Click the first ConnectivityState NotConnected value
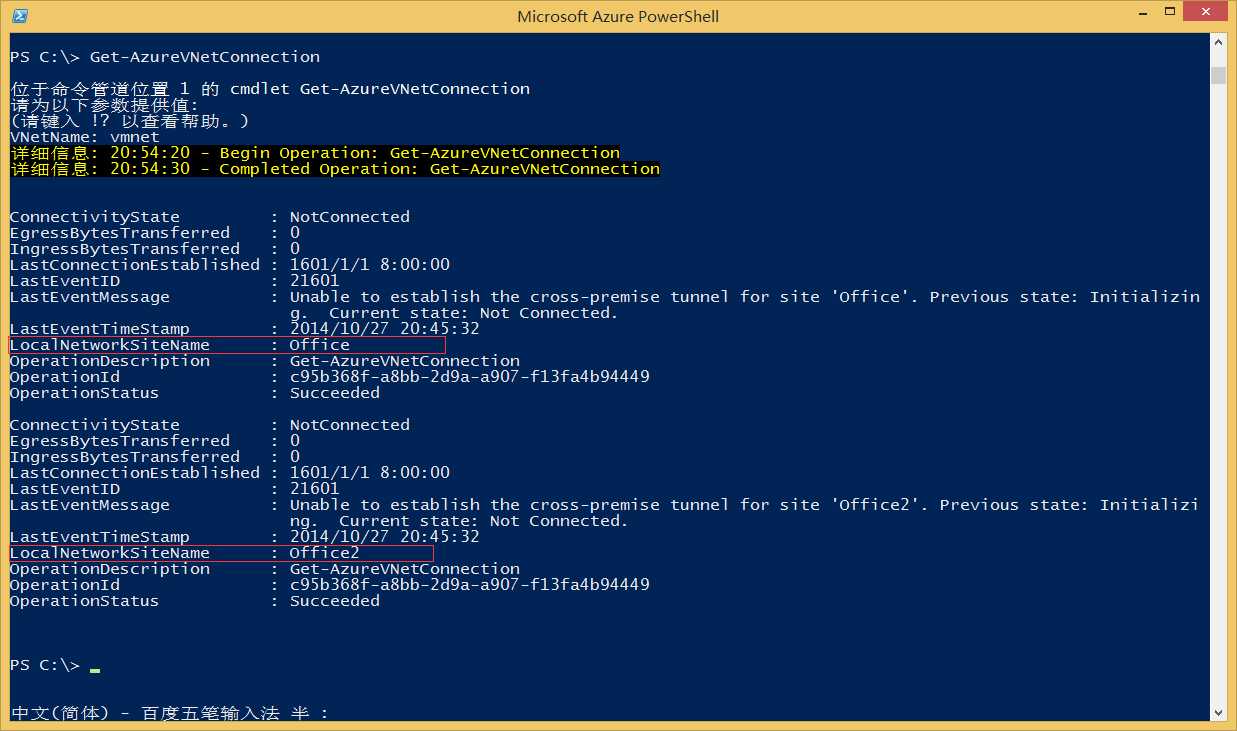1237x731 pixels. pyautogui.click(x=350, y=217)
